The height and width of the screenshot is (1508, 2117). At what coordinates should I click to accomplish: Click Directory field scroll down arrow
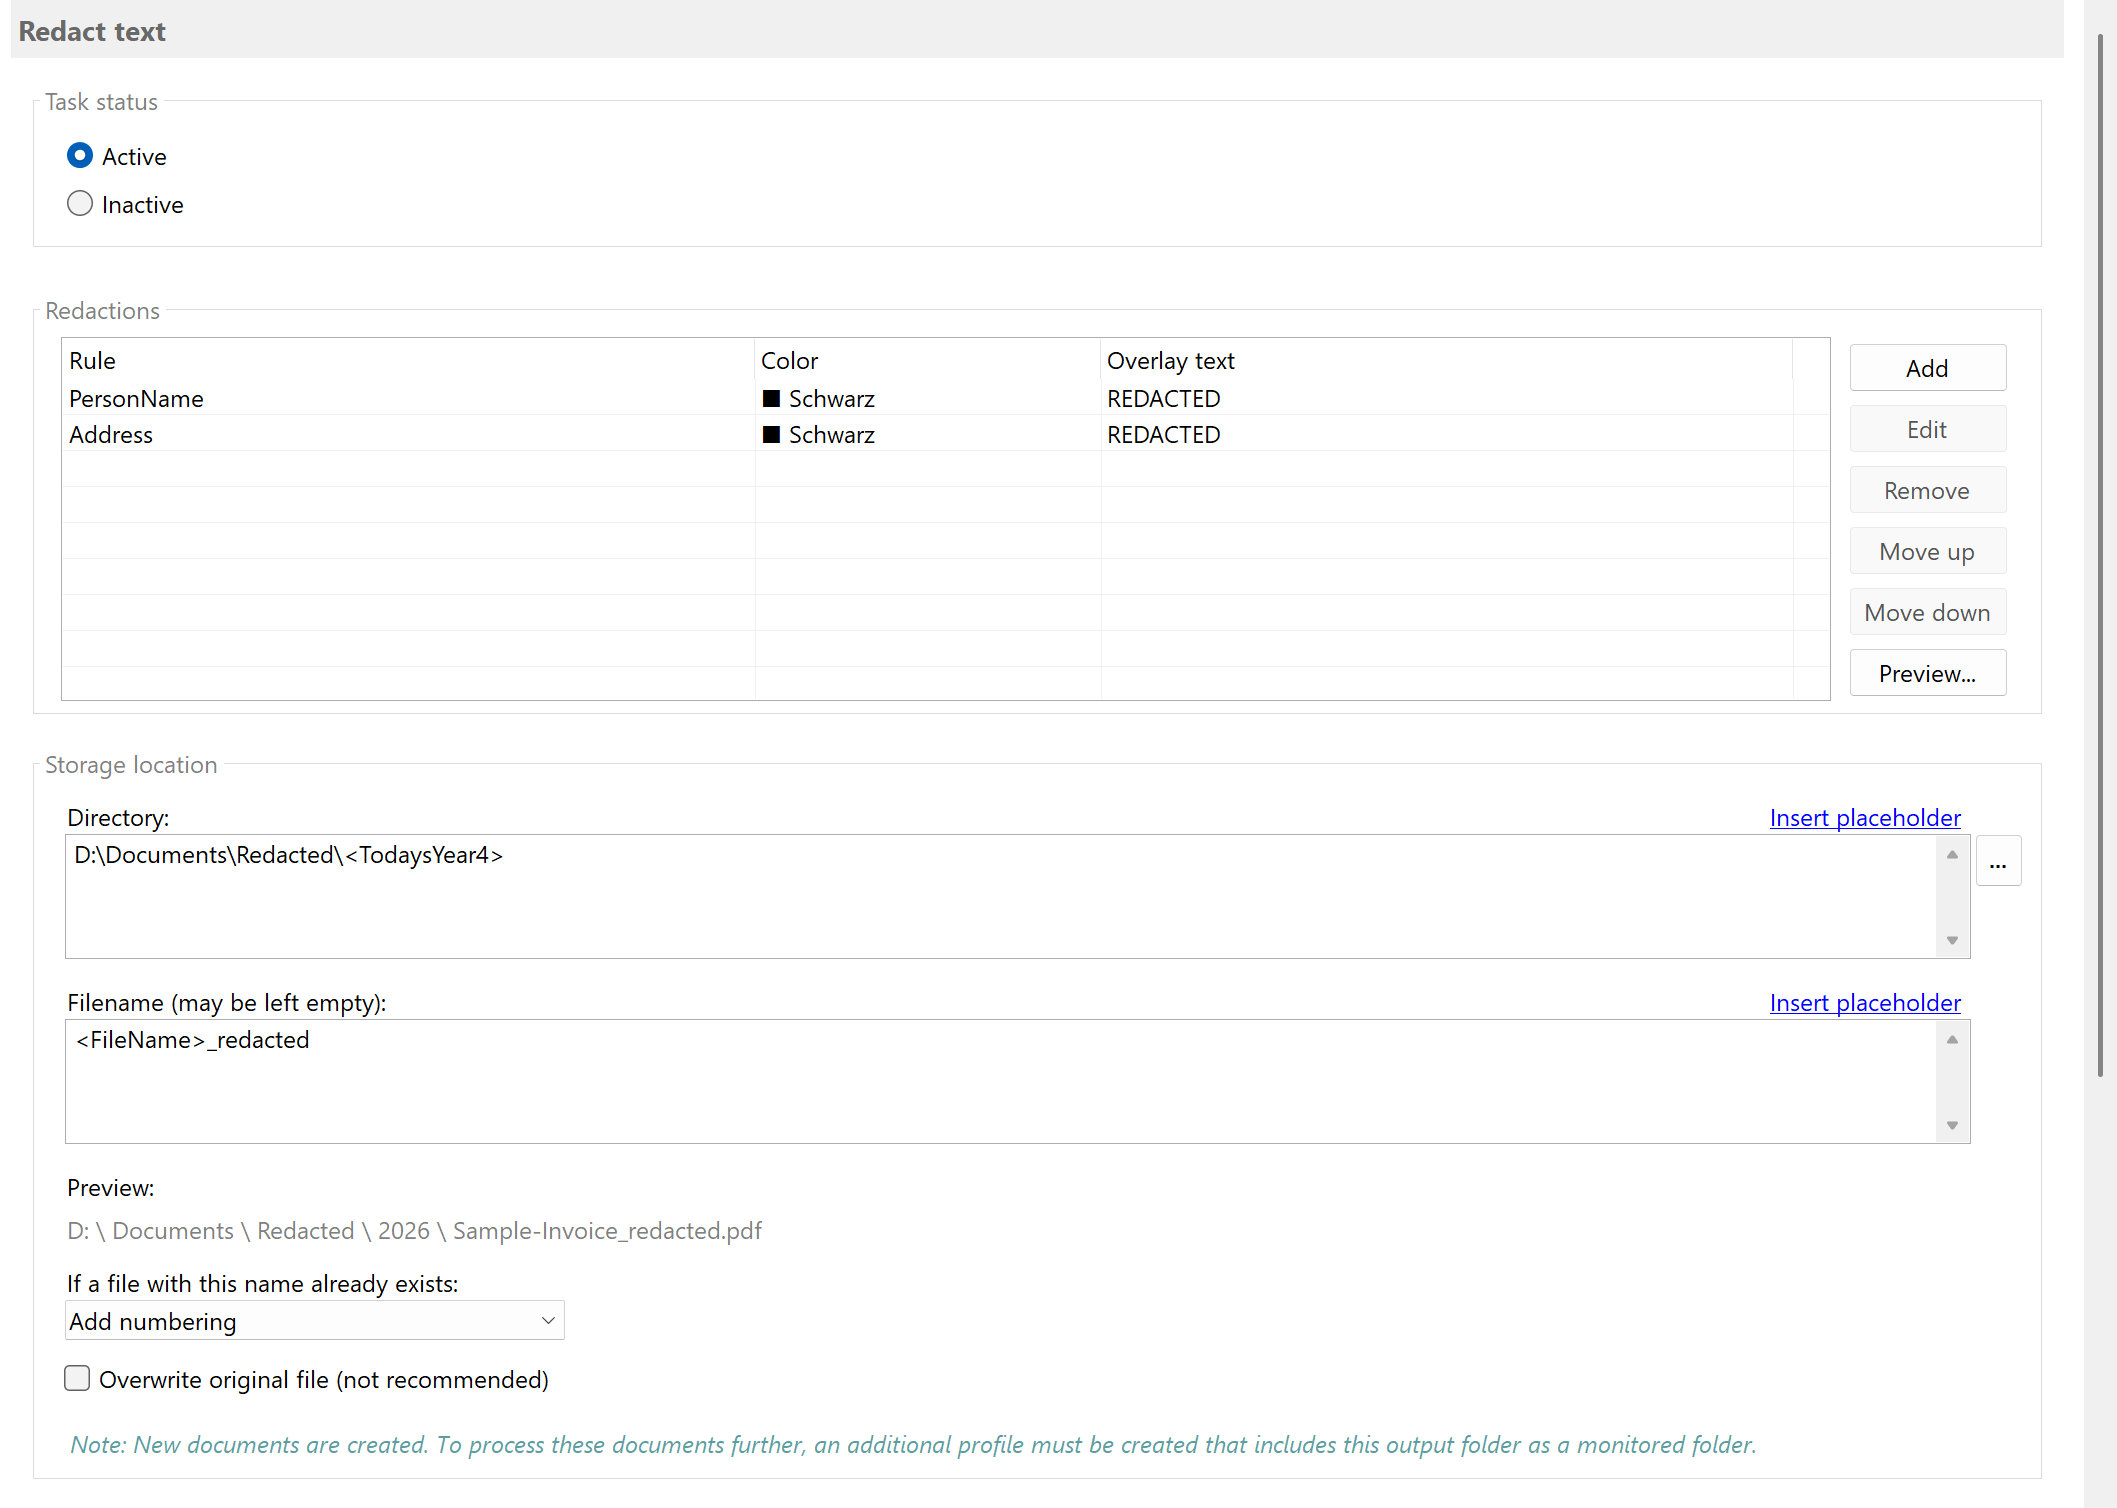click(1951, 940)
